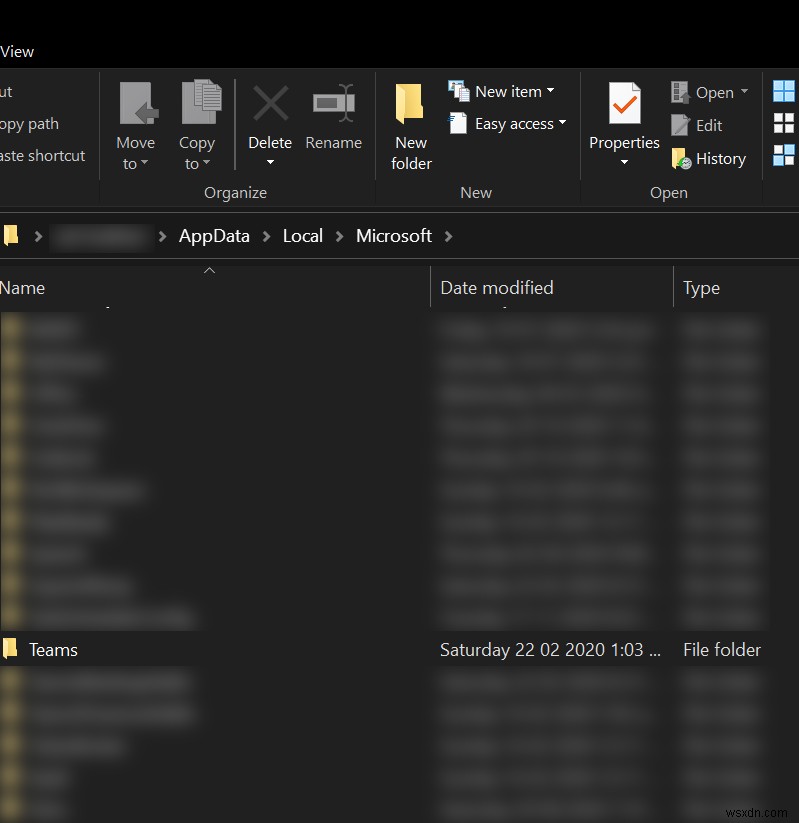Open Properties with the checkmark icon
Screen dimensions: 799x823
pos(624,103)
